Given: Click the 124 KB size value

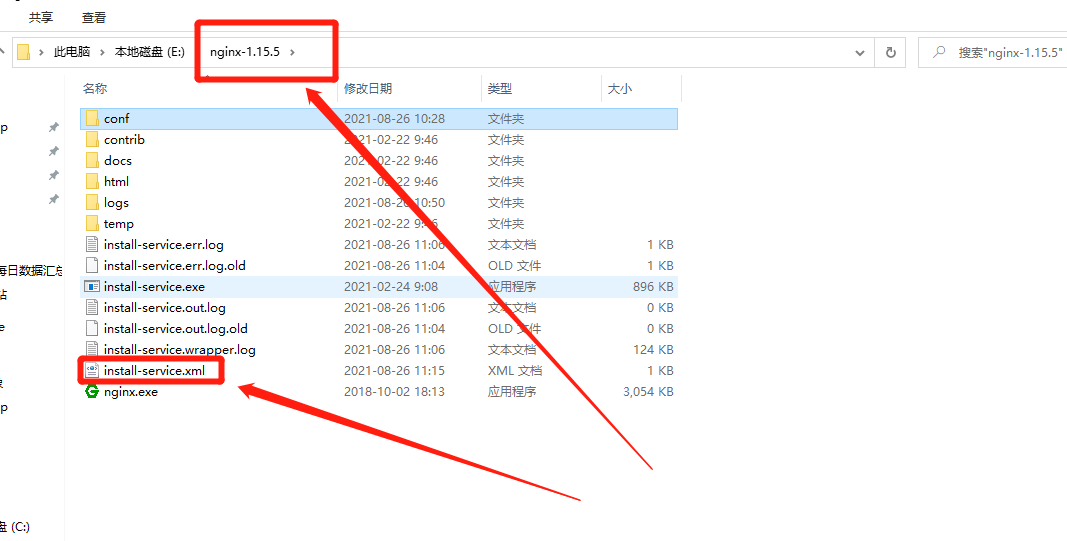Looking at the screenshot, I should point(653,350).
